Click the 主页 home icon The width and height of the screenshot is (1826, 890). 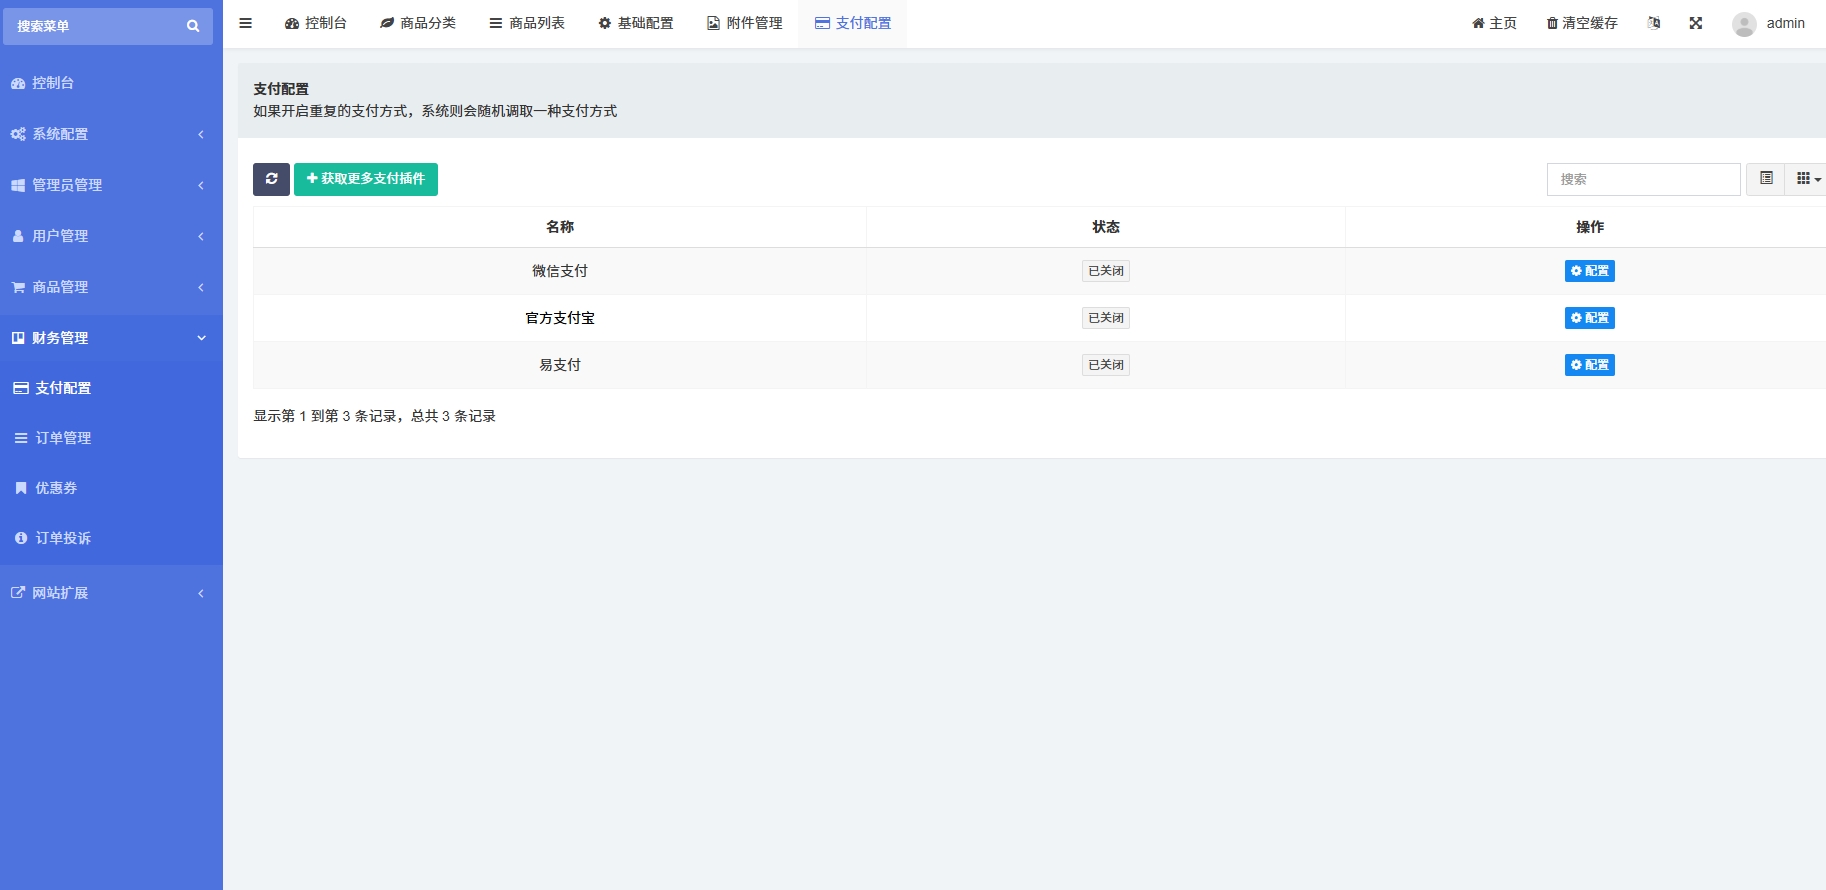click(1478, 23)
